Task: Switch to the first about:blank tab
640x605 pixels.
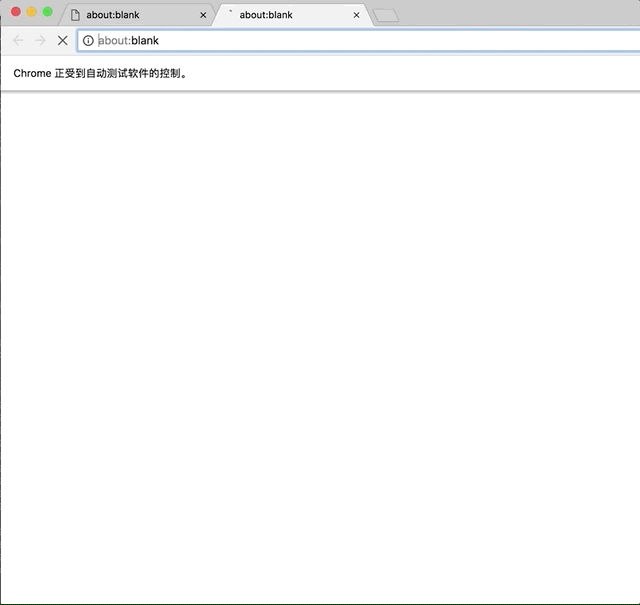Action: tap(136, 15)
